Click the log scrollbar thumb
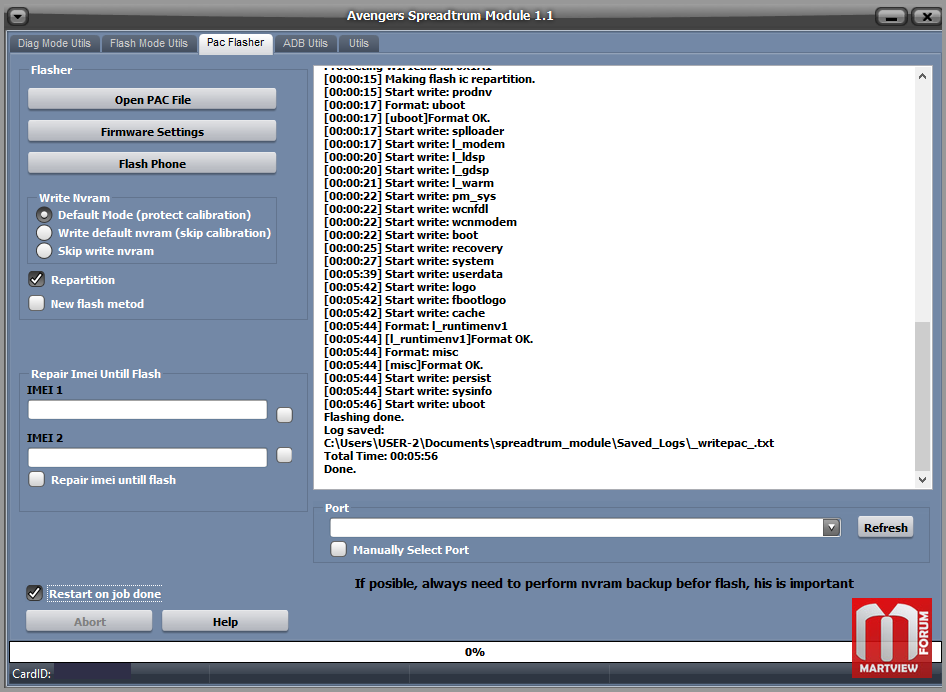Image resolution: width=946 pixels, height=692 pixels. 922,396
